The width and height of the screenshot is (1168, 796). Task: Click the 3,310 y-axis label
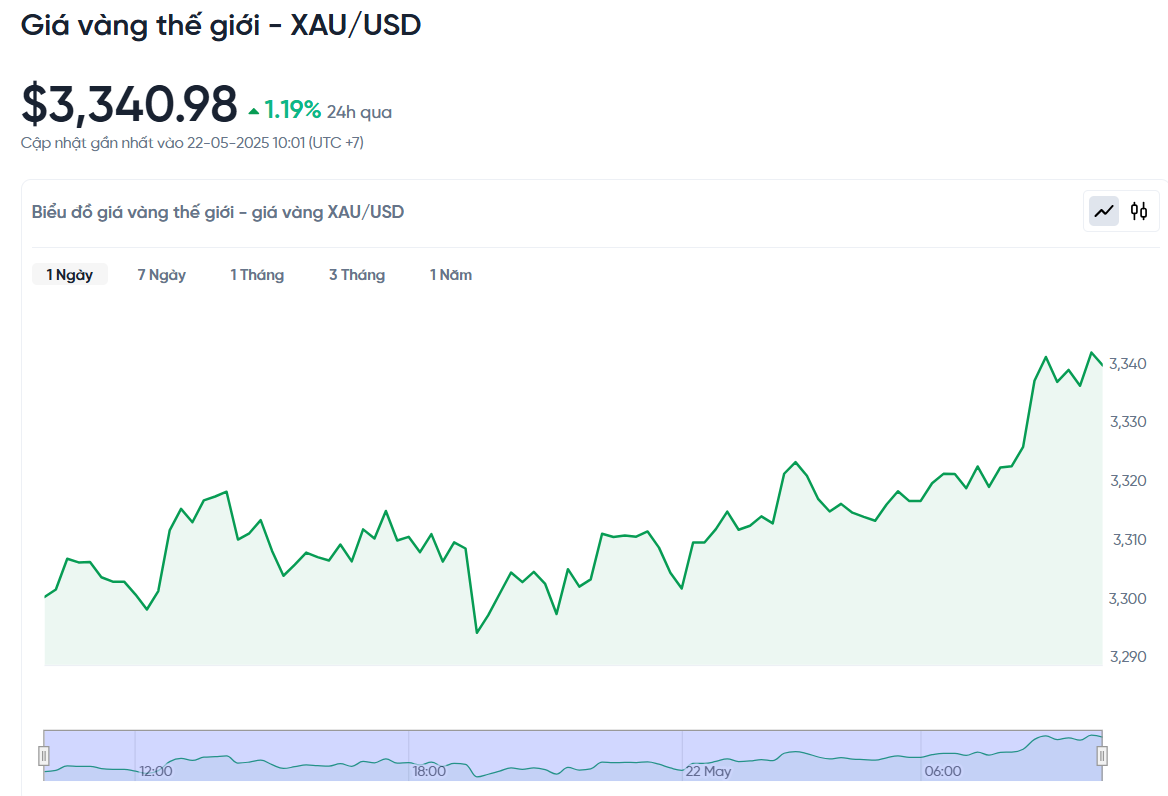[x=1129, y=540]
